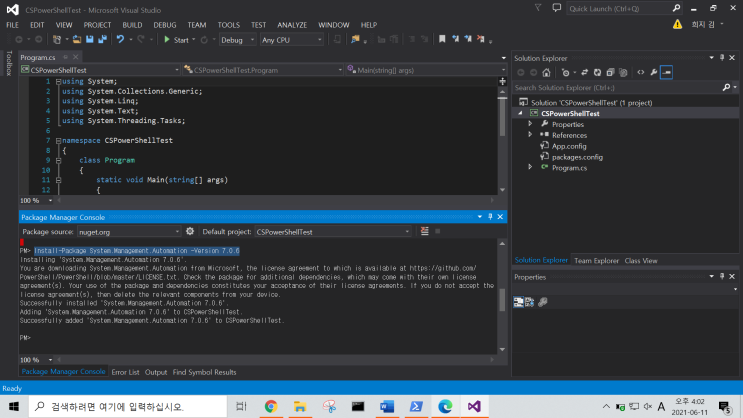Open the Default project dropdown
This screenshot has height=418, width=743.
[x=333, y=232]
